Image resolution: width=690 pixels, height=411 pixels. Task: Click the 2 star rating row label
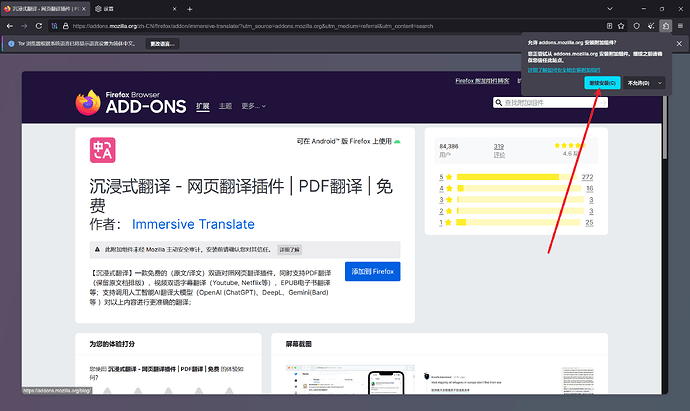(445, 211)
